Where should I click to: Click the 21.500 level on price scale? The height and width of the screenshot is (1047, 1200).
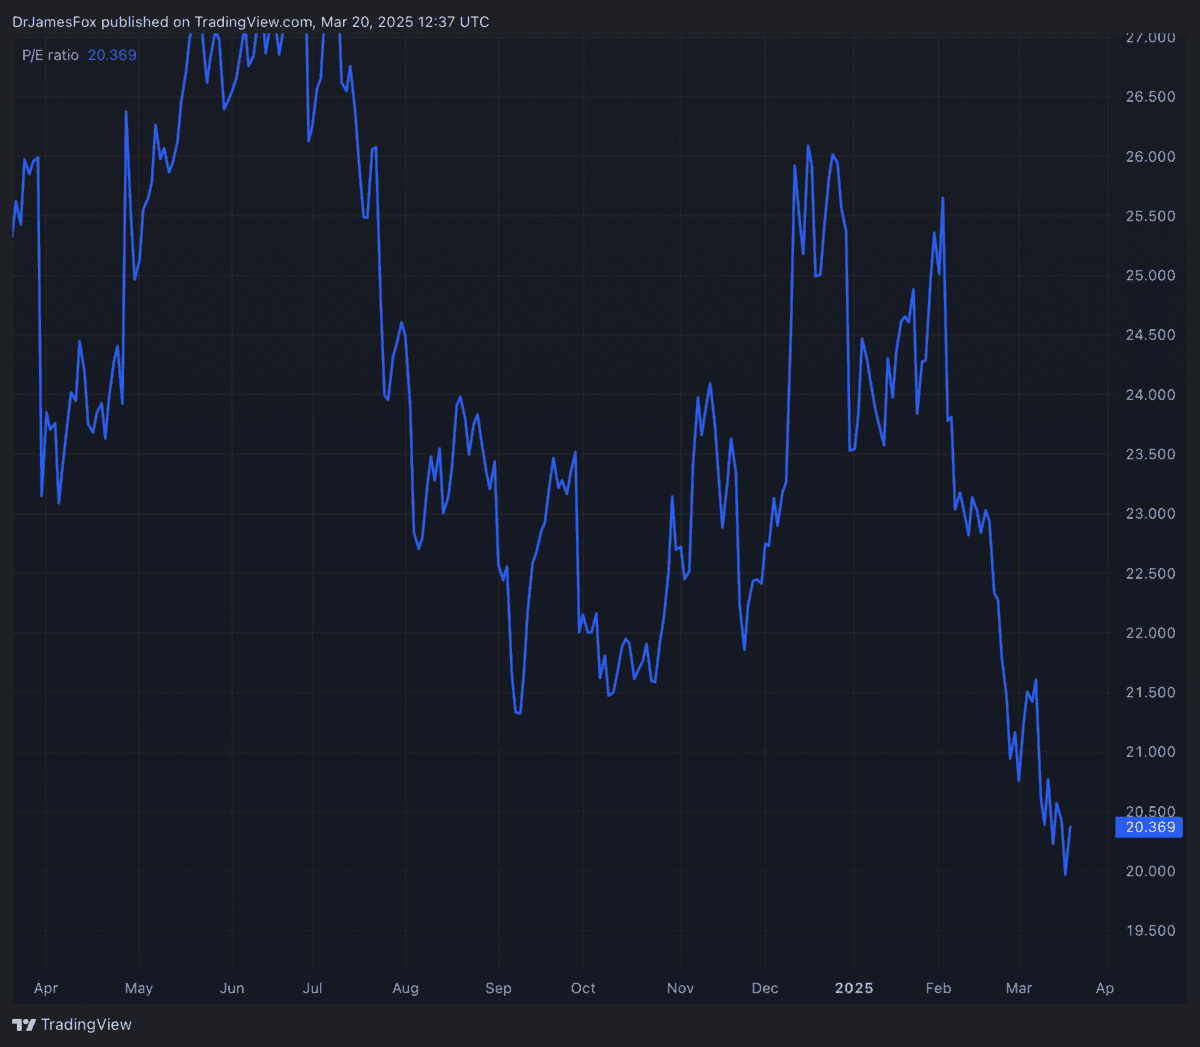coord(1150,693)
